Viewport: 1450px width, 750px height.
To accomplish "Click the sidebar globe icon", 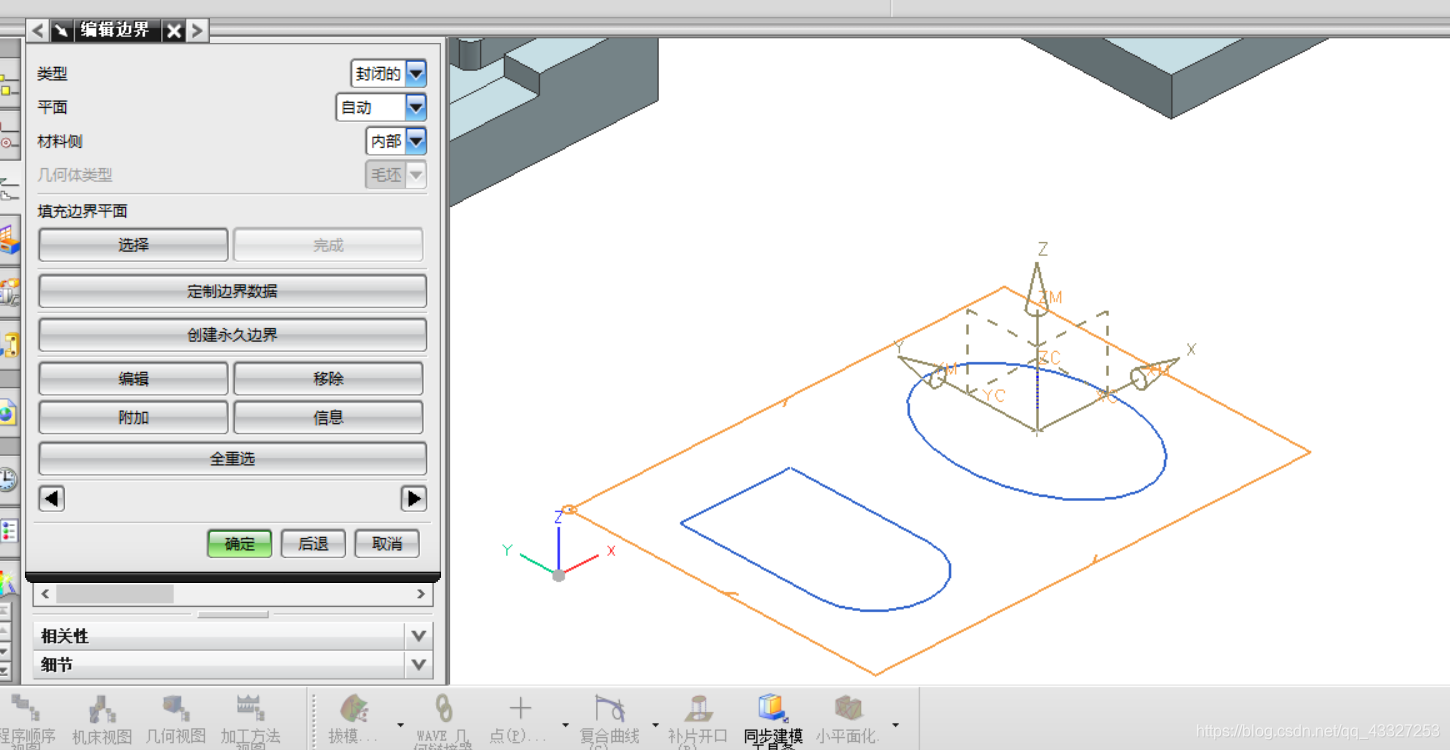I will point(8,412).
